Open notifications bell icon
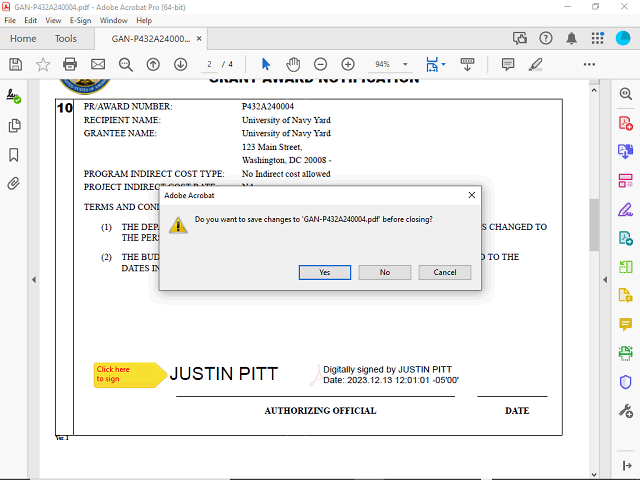640x480 pixels. [571, 38]
